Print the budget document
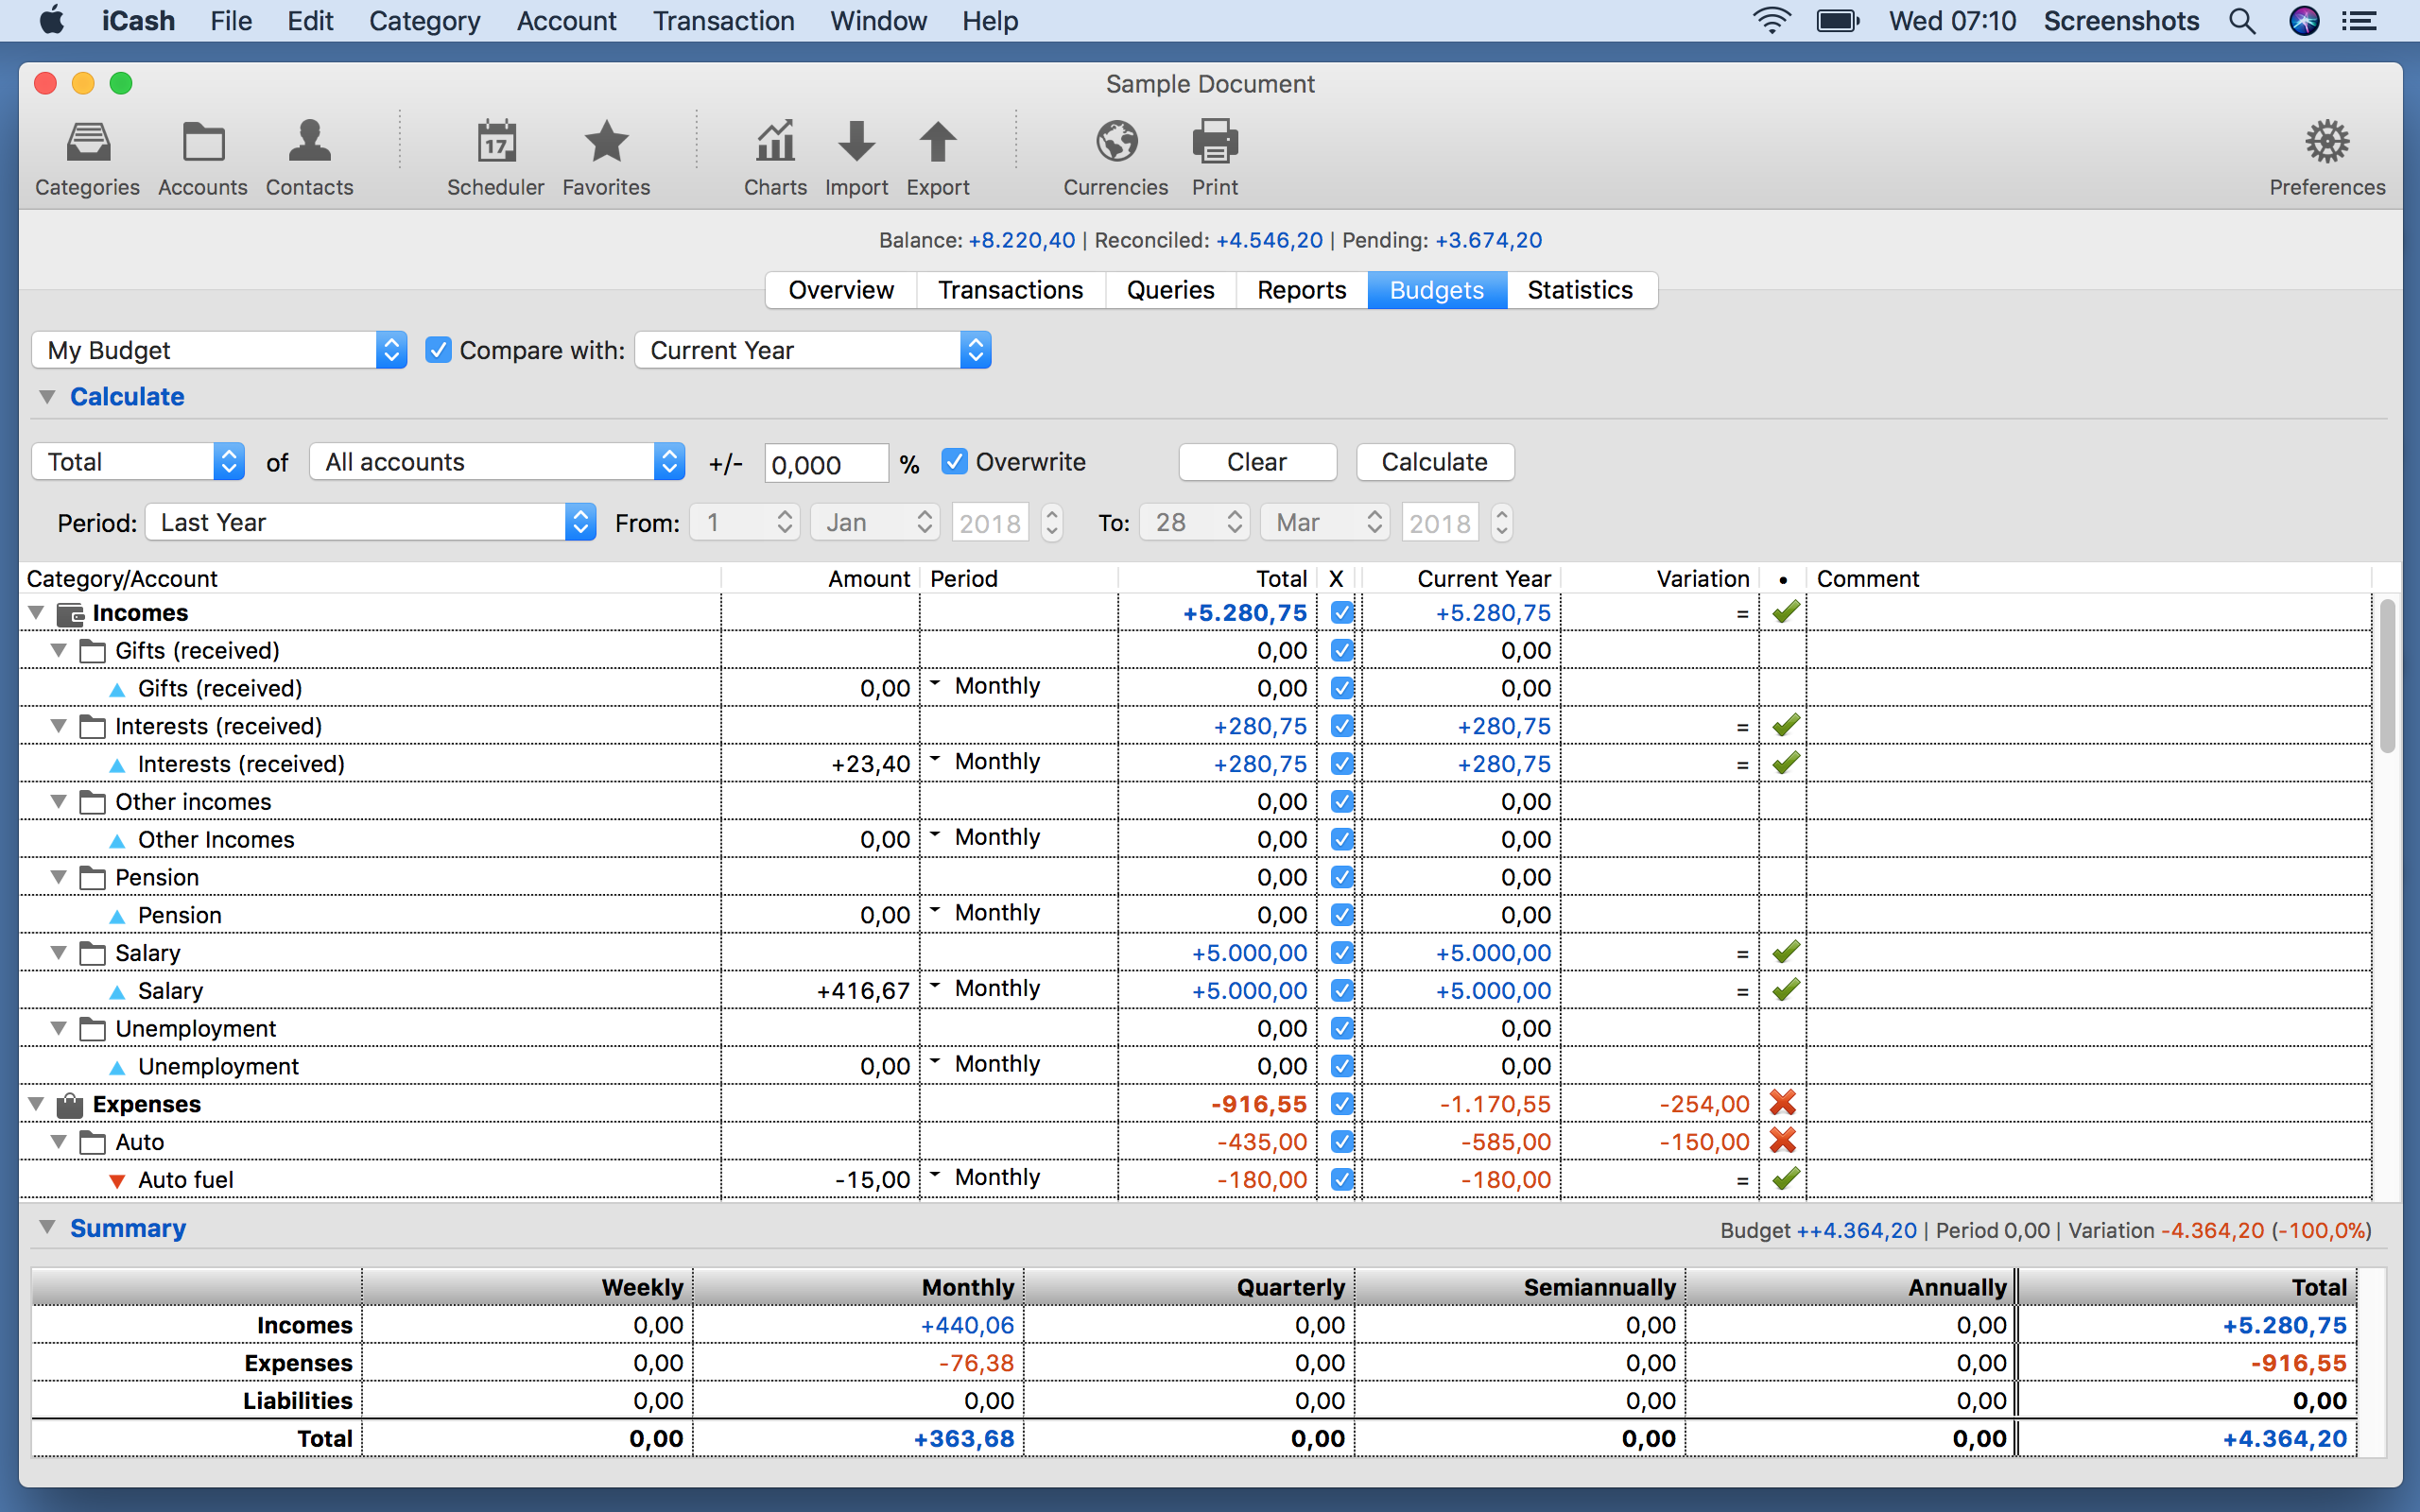The height and width of the screenshot is (1512, 2420). (x=1213, y=155)
